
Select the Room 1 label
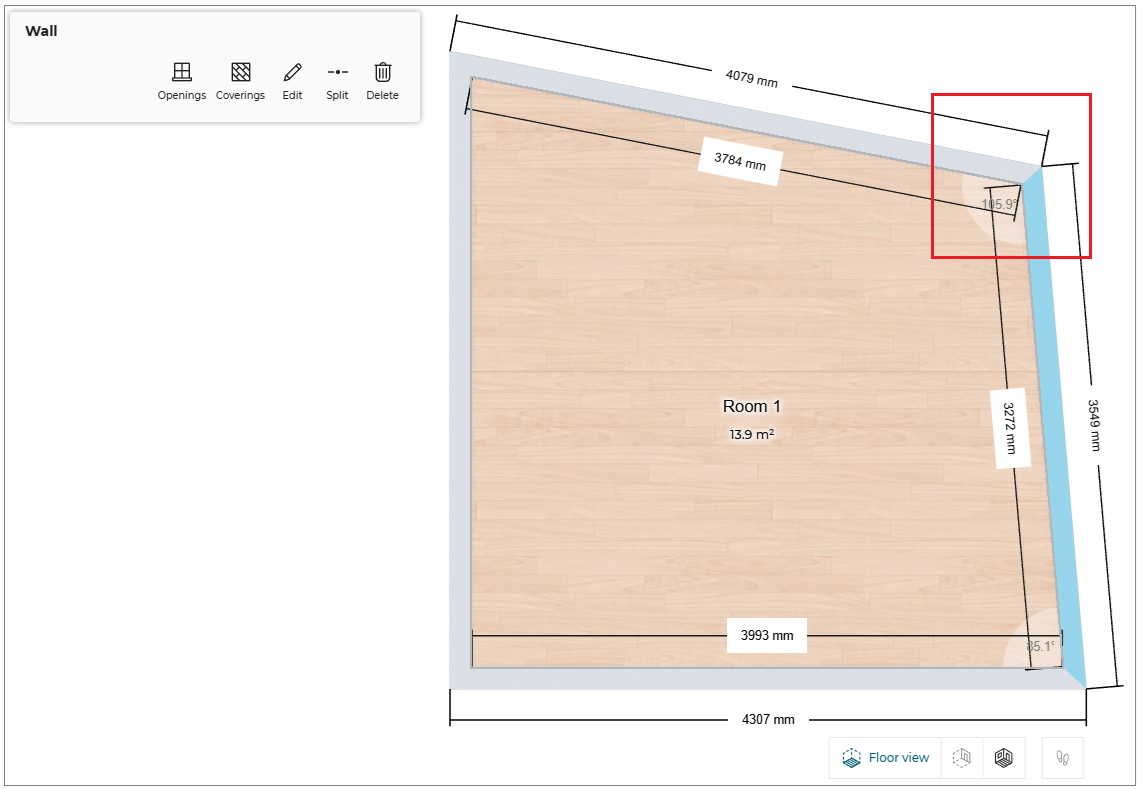751,406
